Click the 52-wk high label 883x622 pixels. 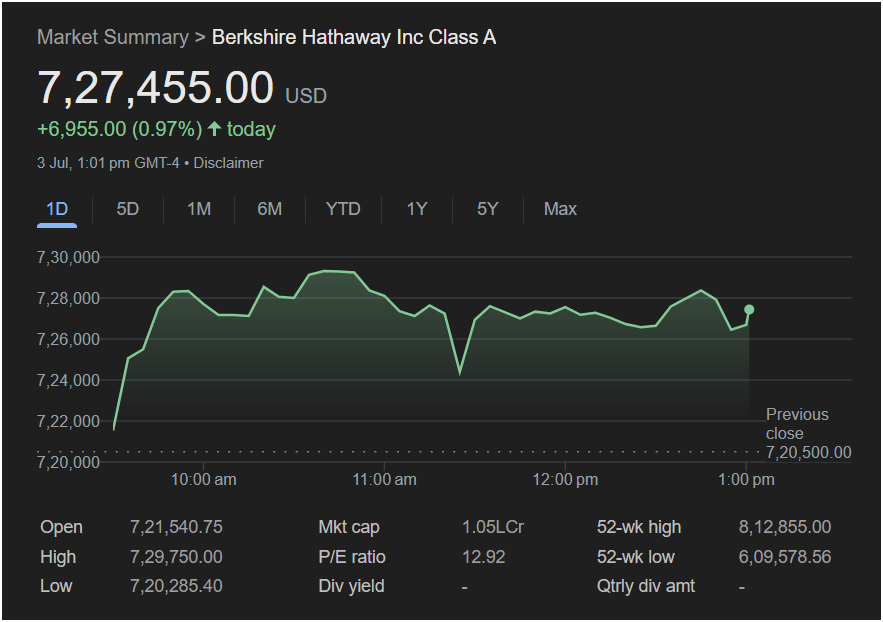point(639,527)
